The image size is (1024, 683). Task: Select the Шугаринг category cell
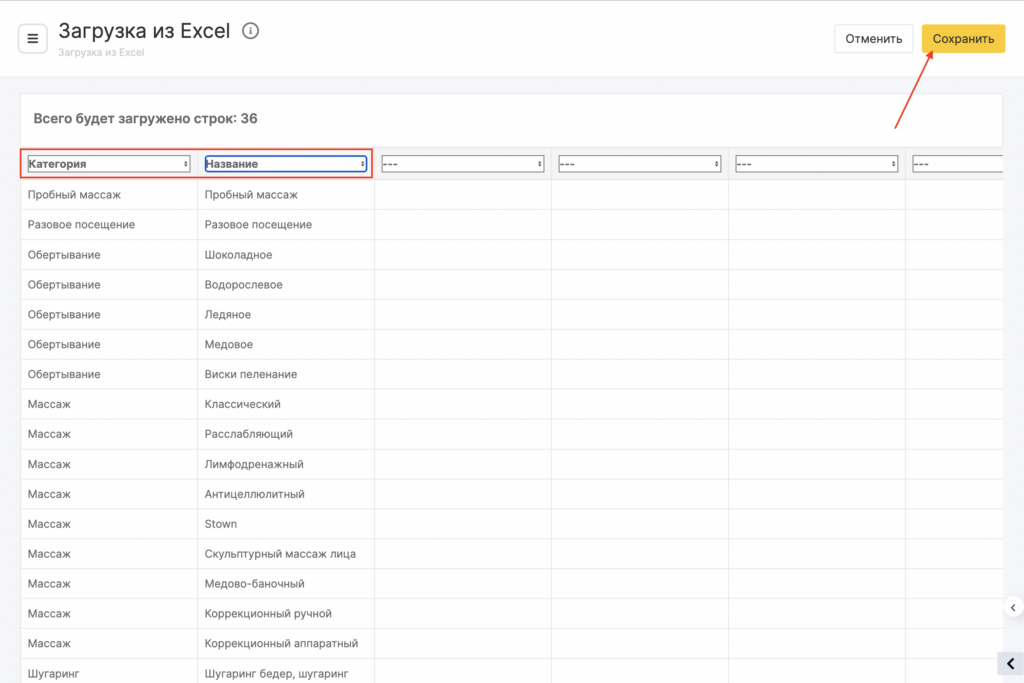pyautogui.click(x=53, y=673)
